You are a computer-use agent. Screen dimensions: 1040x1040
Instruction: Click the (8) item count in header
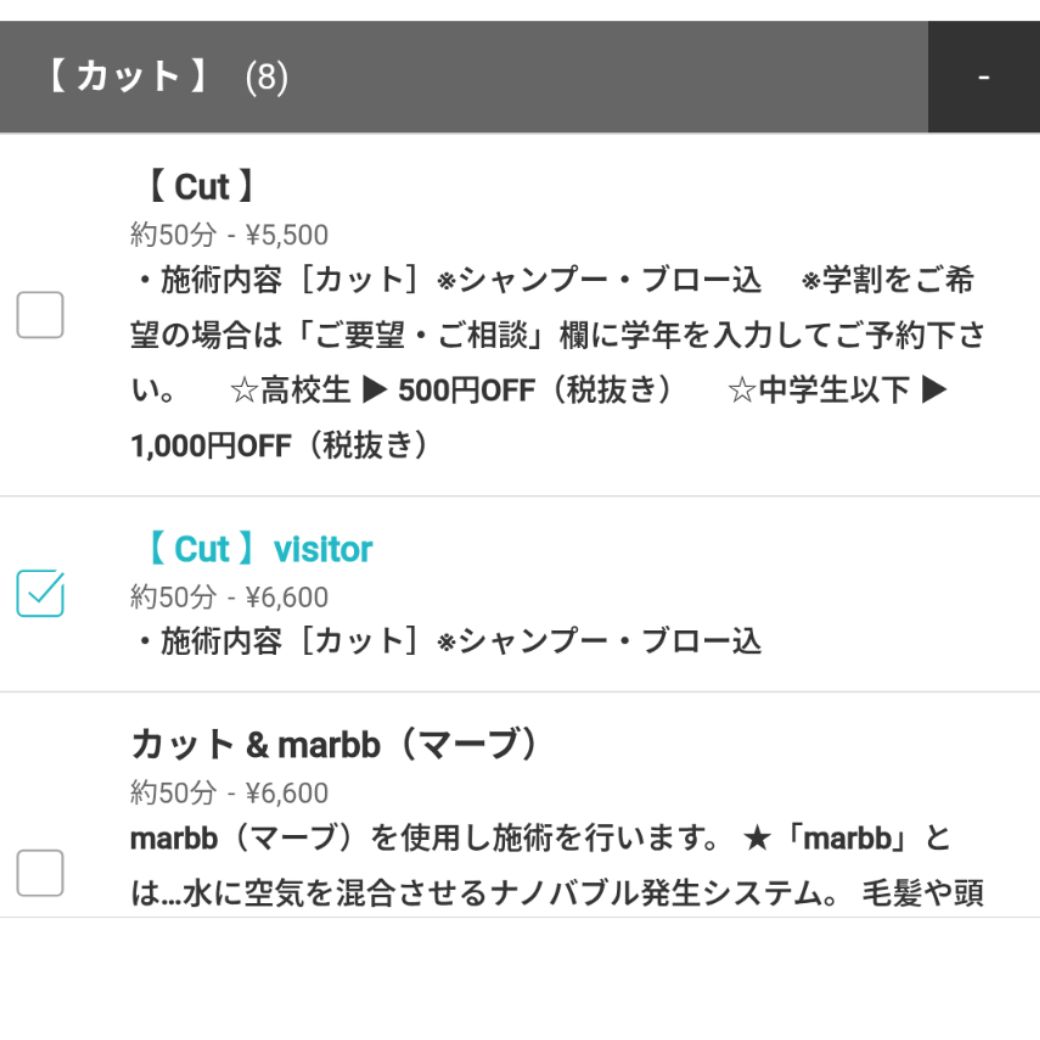tap(266, 78)
